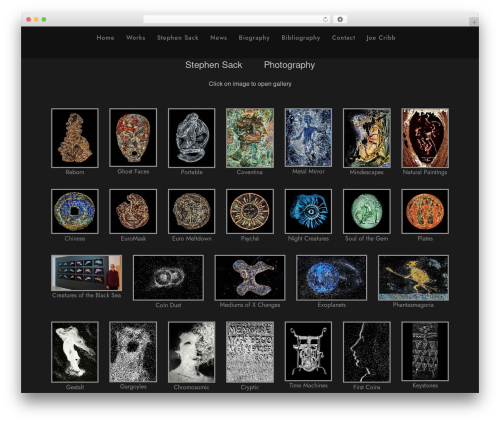Click the Reborn caption text
Viewport: 500px width, 423px height.
point(75,172)
